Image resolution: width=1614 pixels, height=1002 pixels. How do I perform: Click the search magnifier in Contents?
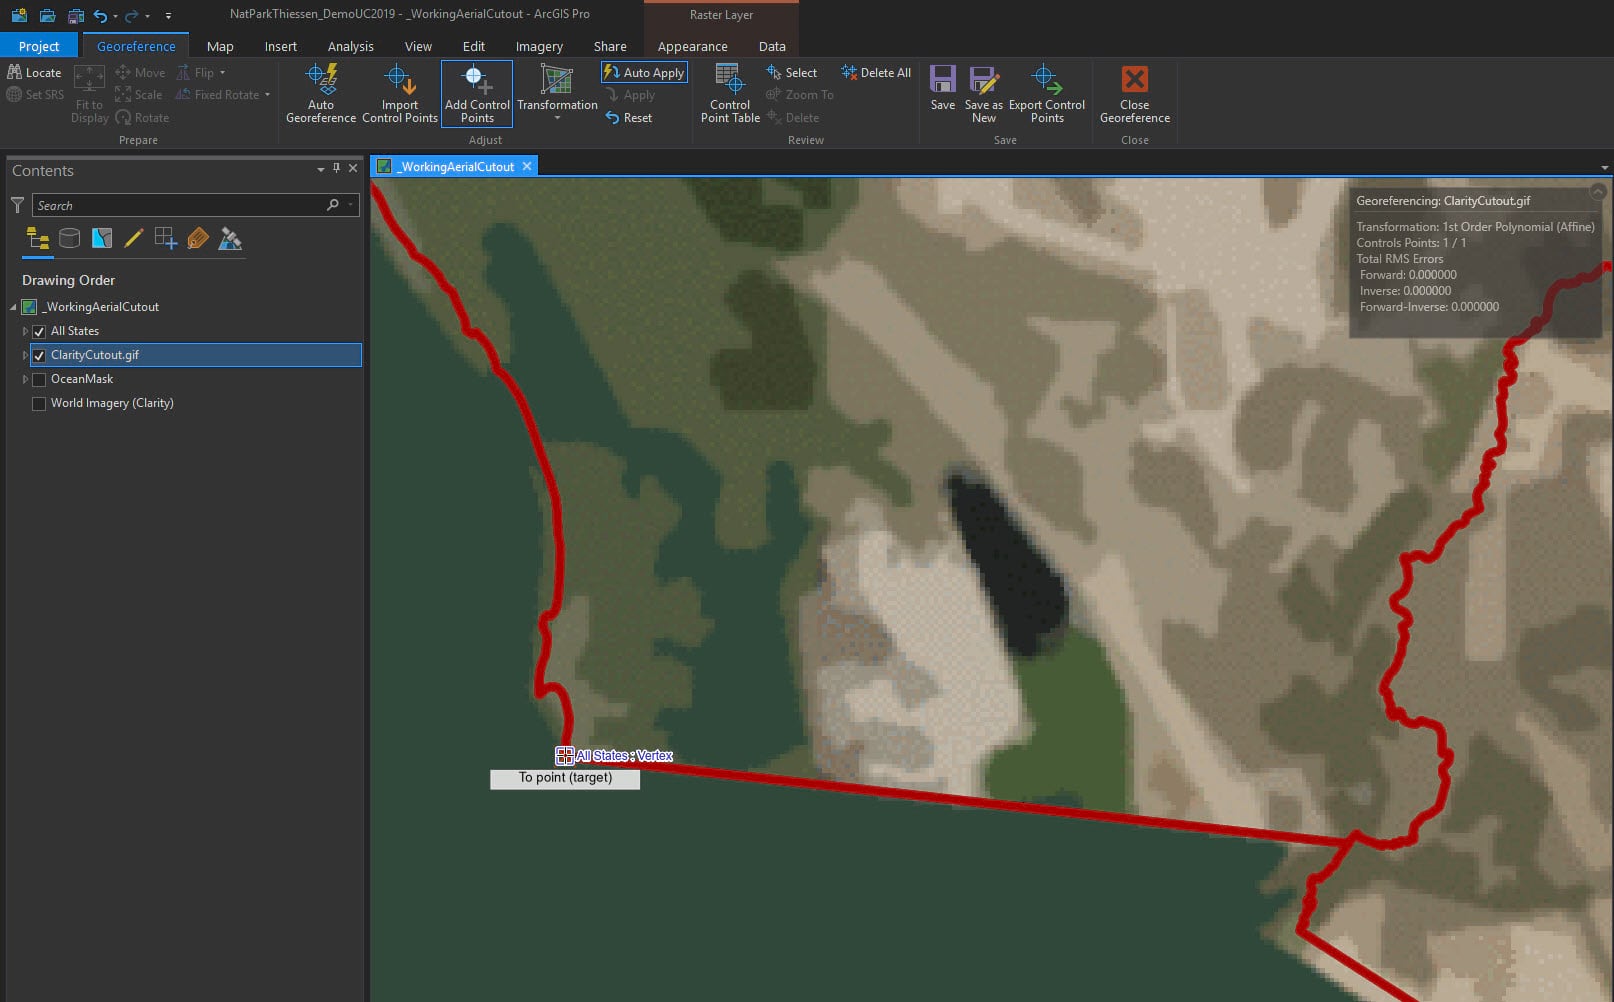(x=333, y=205)
